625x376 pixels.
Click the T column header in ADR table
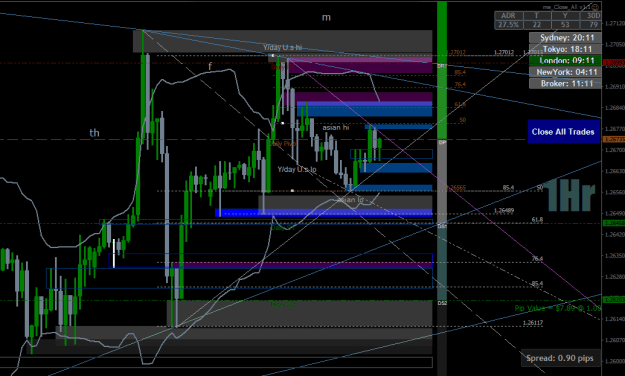[537, 16]
